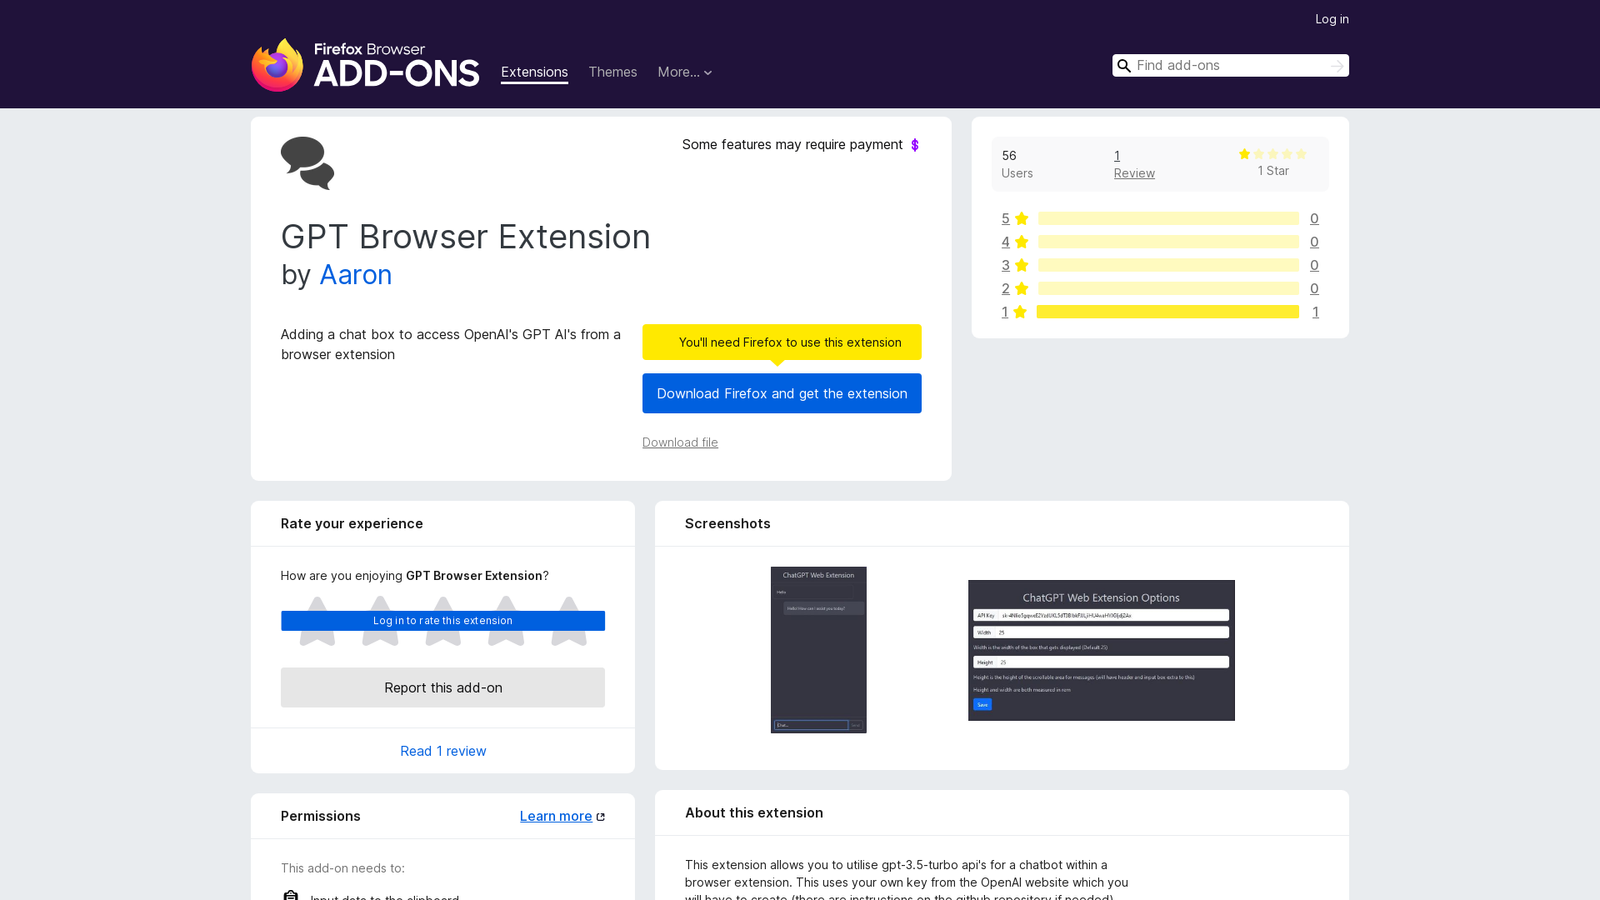This screenshot has height=900, width=1600.
Task: Click the GPT extension chat bubbles icon
Action: [x=307, y=163]
